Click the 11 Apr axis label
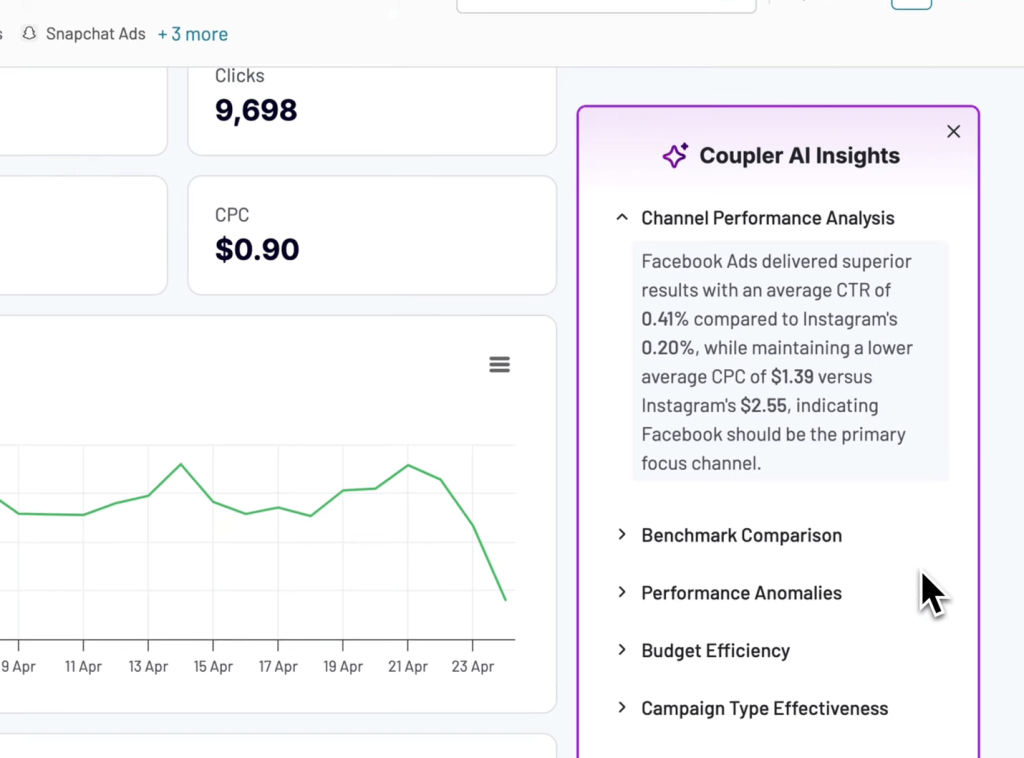 tap(83, 667)
